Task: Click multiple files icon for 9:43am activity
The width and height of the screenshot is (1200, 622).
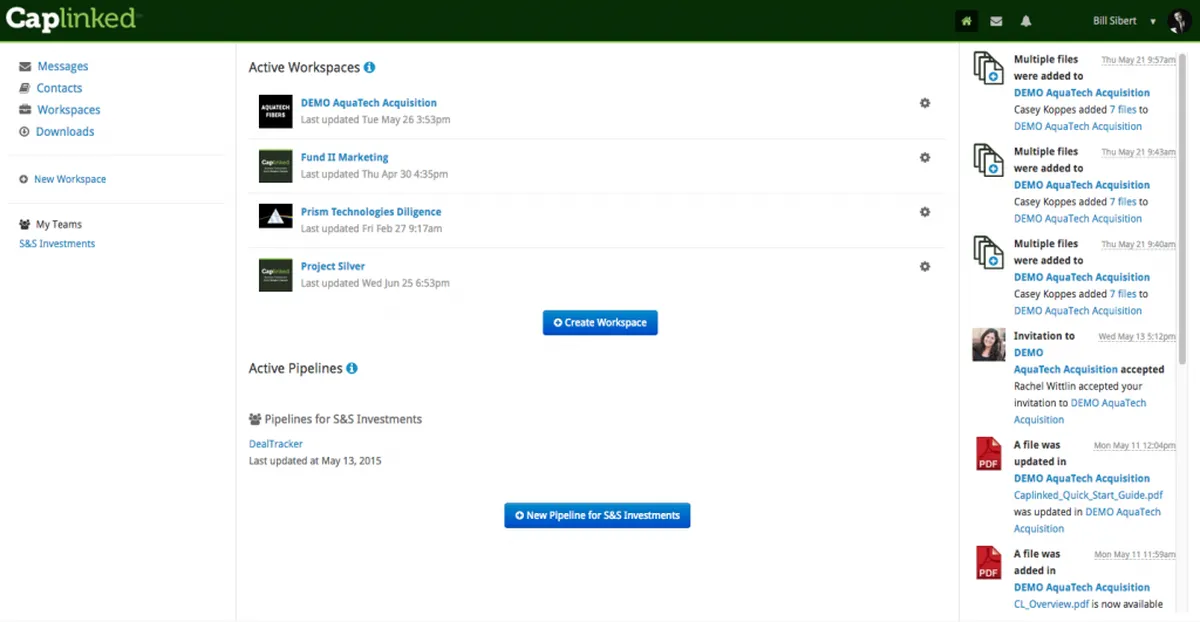Action: tap(988, 160)
